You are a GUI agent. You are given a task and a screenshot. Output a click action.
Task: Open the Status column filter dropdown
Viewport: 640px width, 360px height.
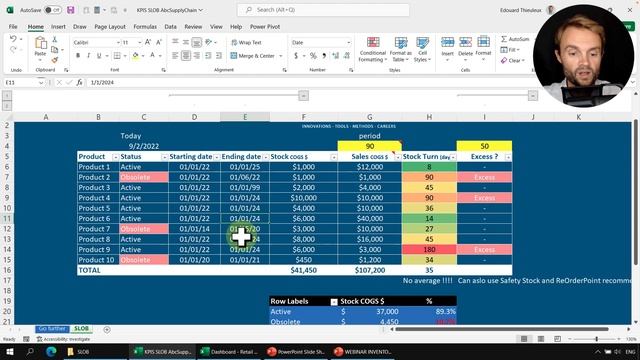pyautogui.click(x=164, y=157)
